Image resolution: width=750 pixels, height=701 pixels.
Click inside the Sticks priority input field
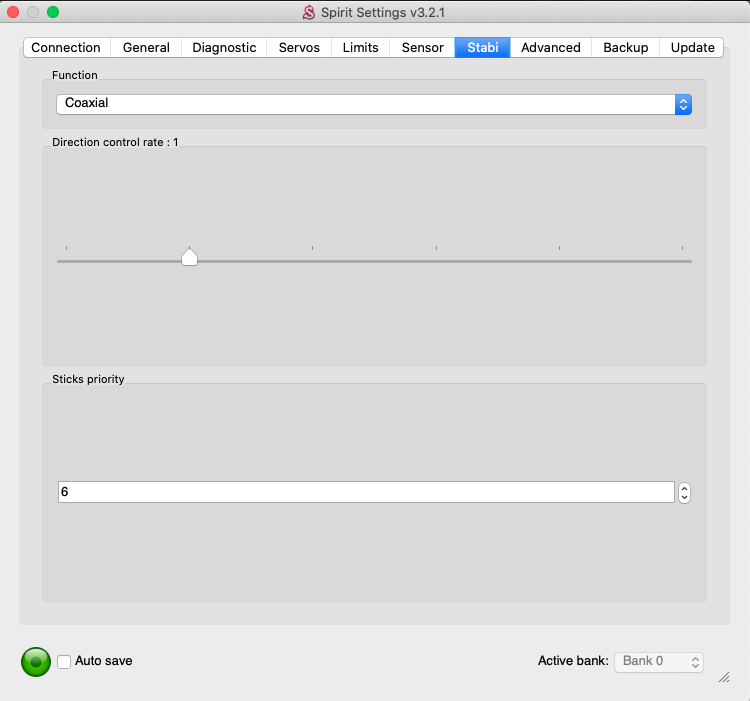(x=365, y=492)
